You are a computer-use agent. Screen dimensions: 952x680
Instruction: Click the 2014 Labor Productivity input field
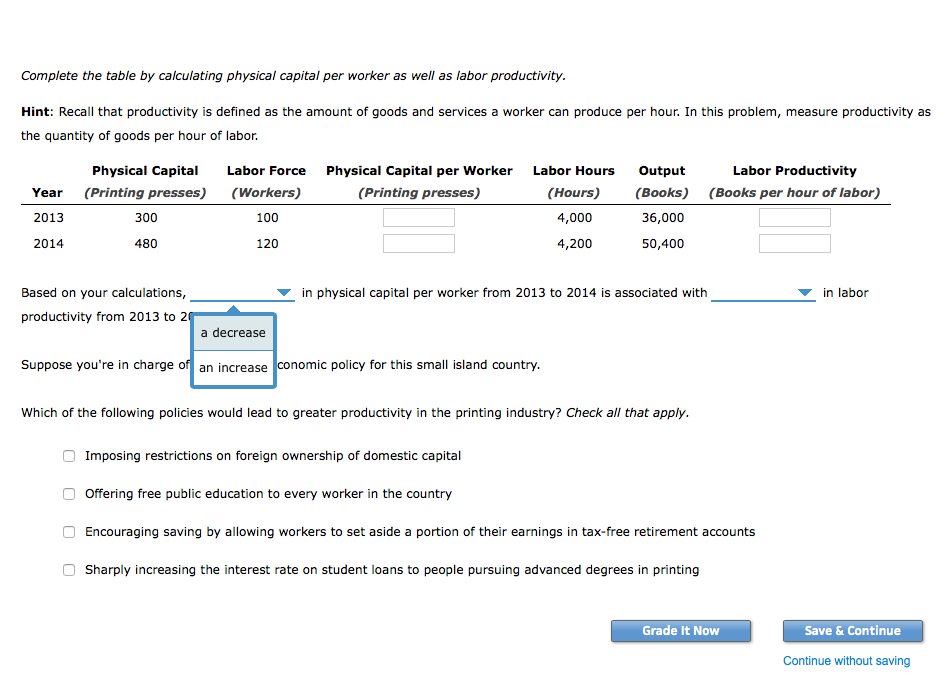click(794, 242)
